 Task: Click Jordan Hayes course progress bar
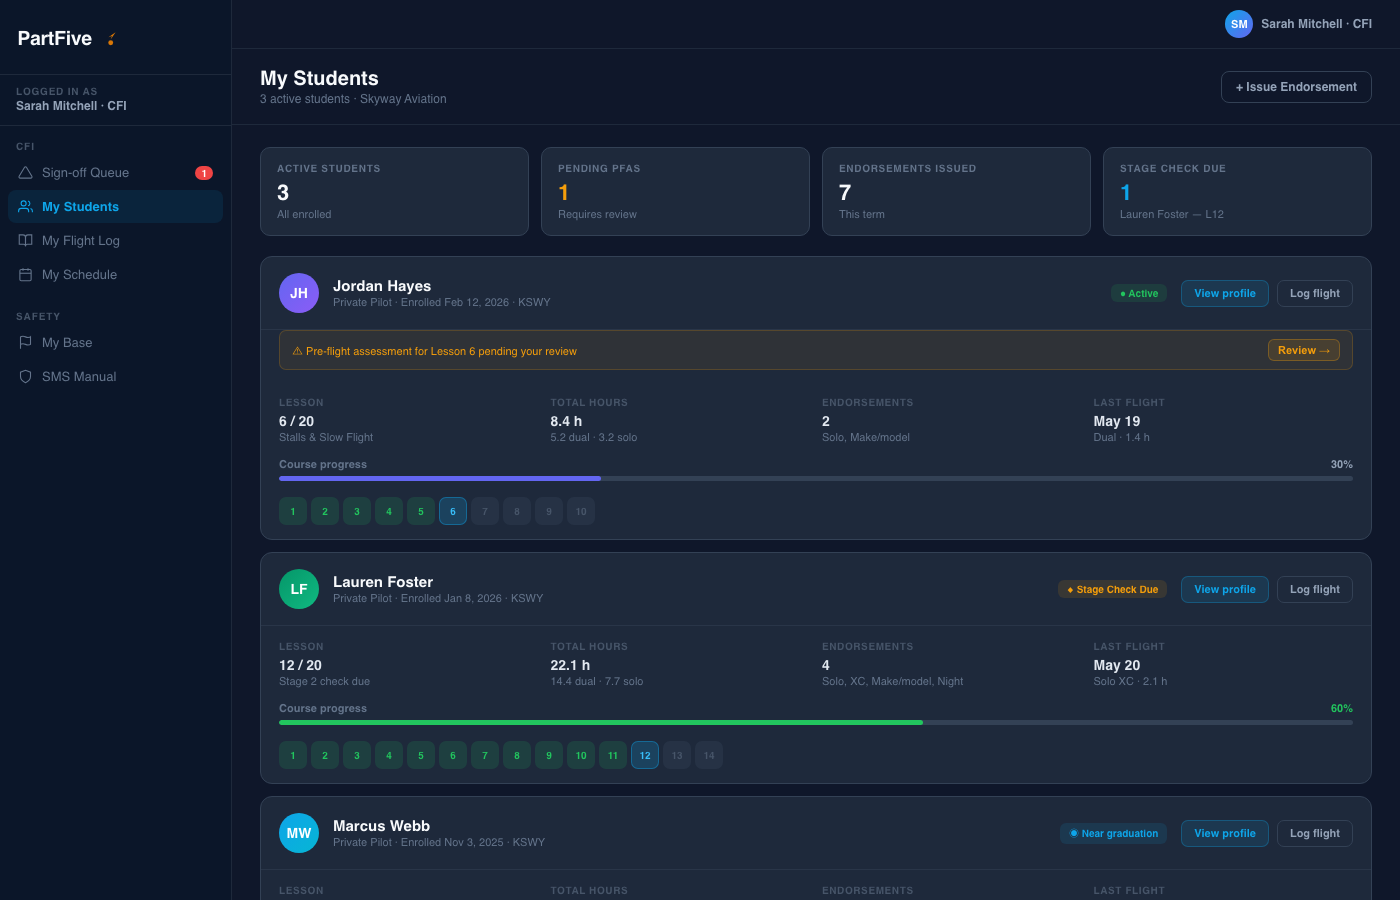pyautogui.click(x=816, y=478)
